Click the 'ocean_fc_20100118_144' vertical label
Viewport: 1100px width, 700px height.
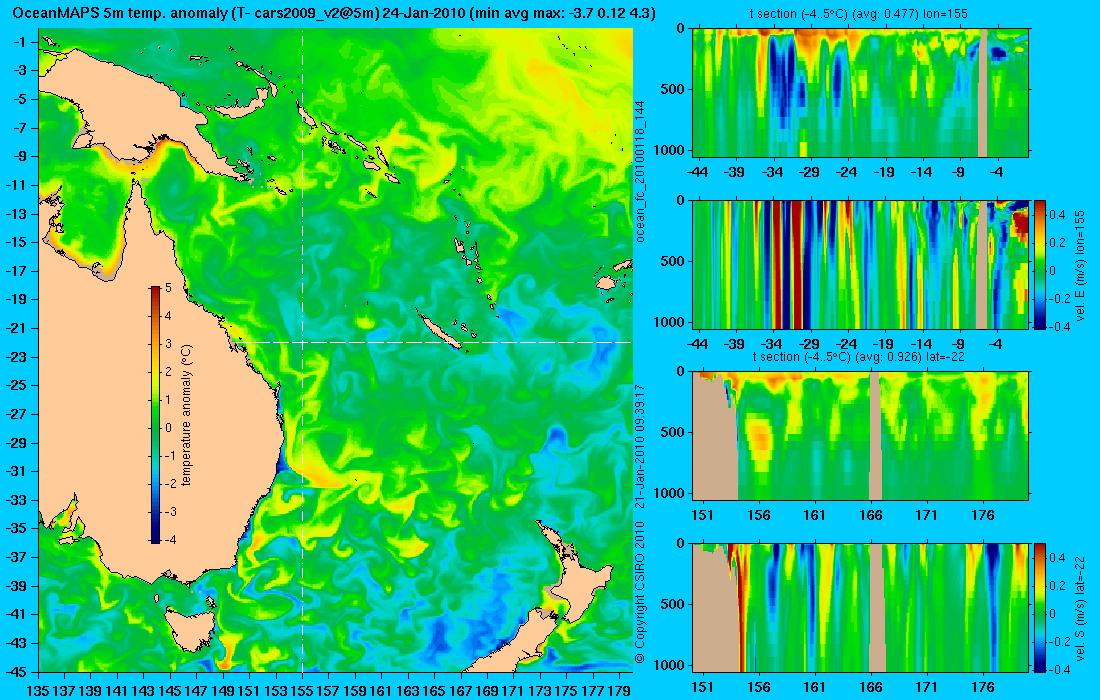coord(640,172)
